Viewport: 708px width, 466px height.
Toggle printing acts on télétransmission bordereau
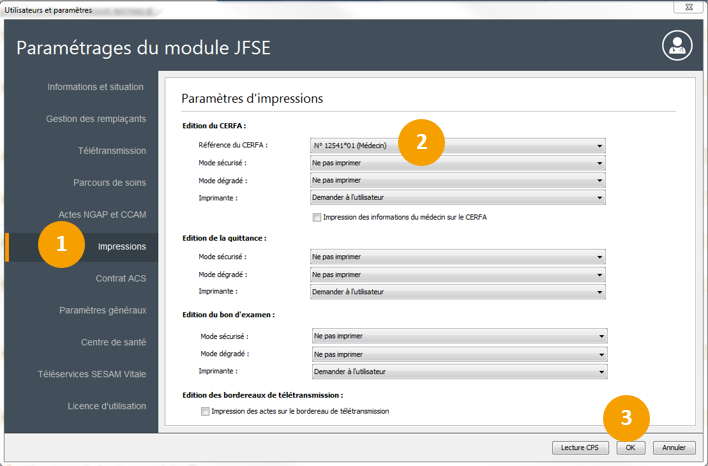[206, 411]
